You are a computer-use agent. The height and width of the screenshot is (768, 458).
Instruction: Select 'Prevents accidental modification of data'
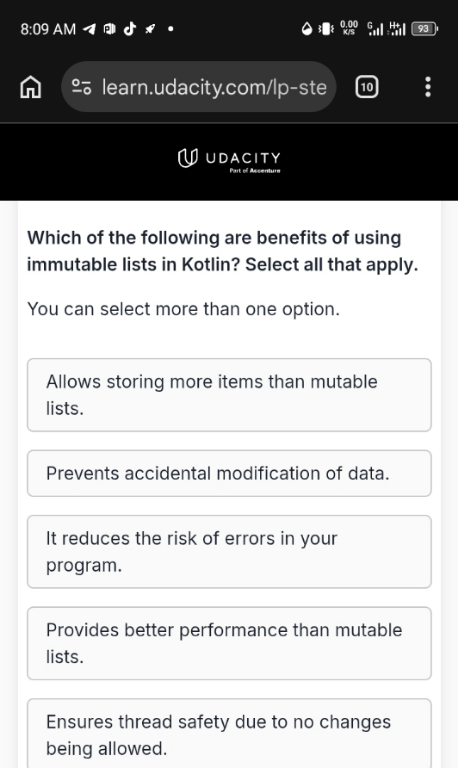[229, 473]
